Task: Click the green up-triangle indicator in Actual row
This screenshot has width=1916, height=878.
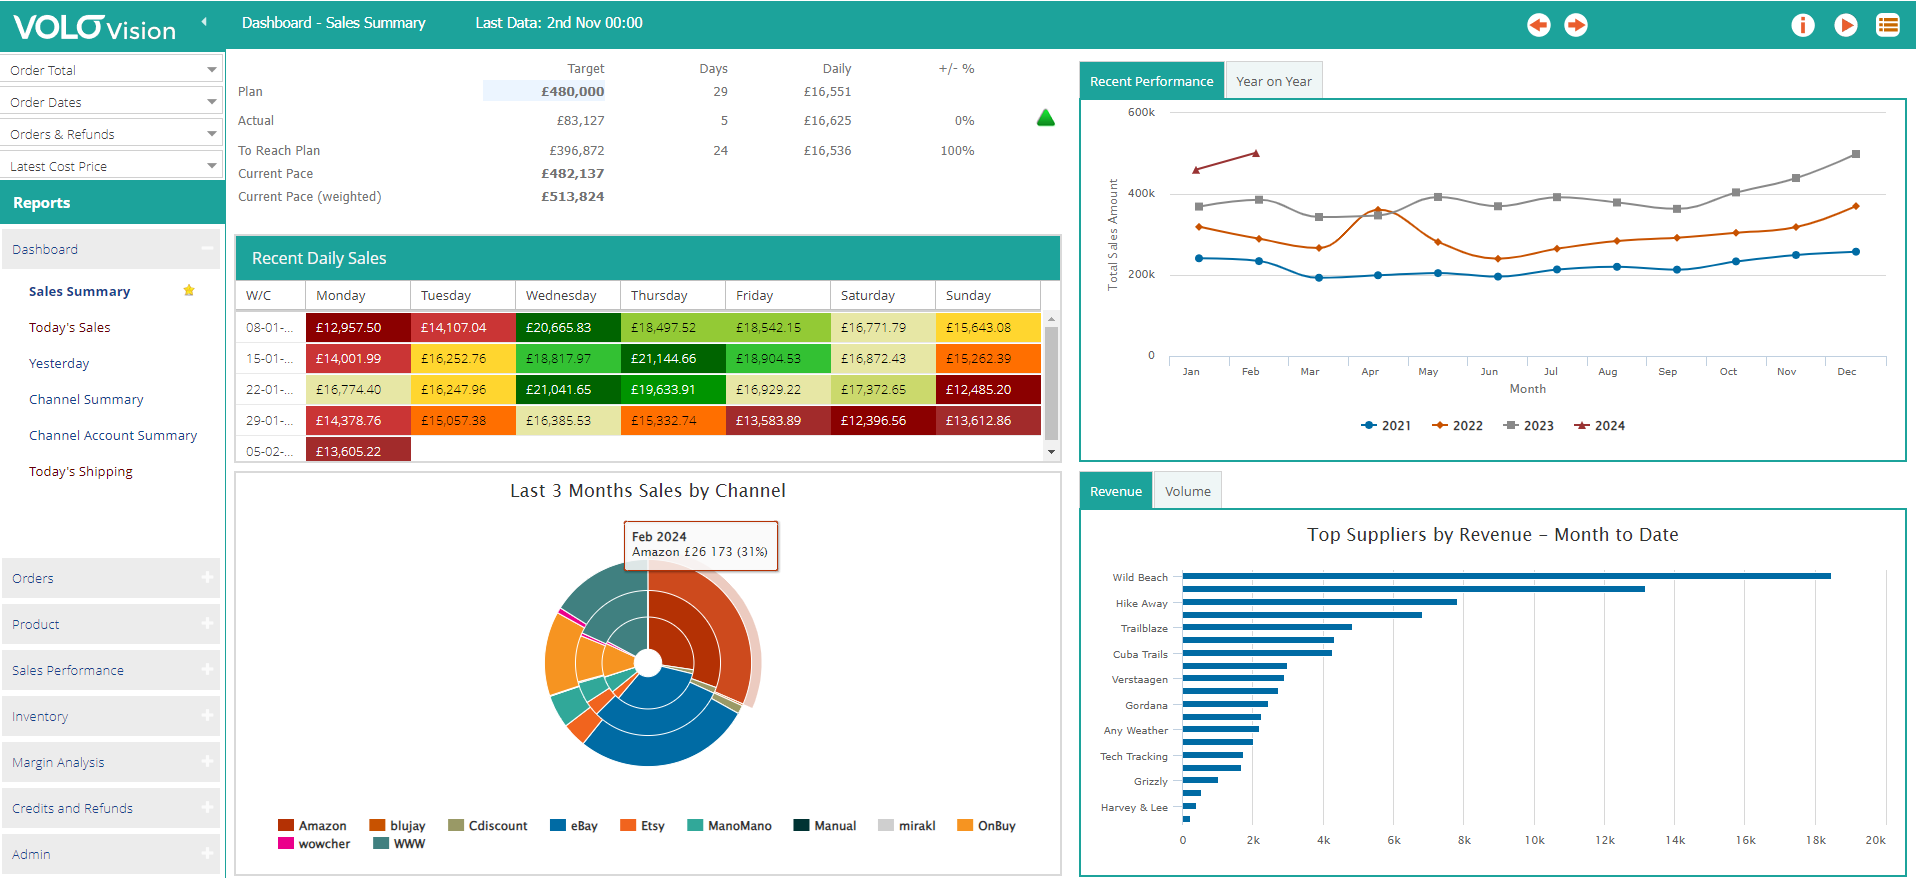Action: (x=1046, y=118)
